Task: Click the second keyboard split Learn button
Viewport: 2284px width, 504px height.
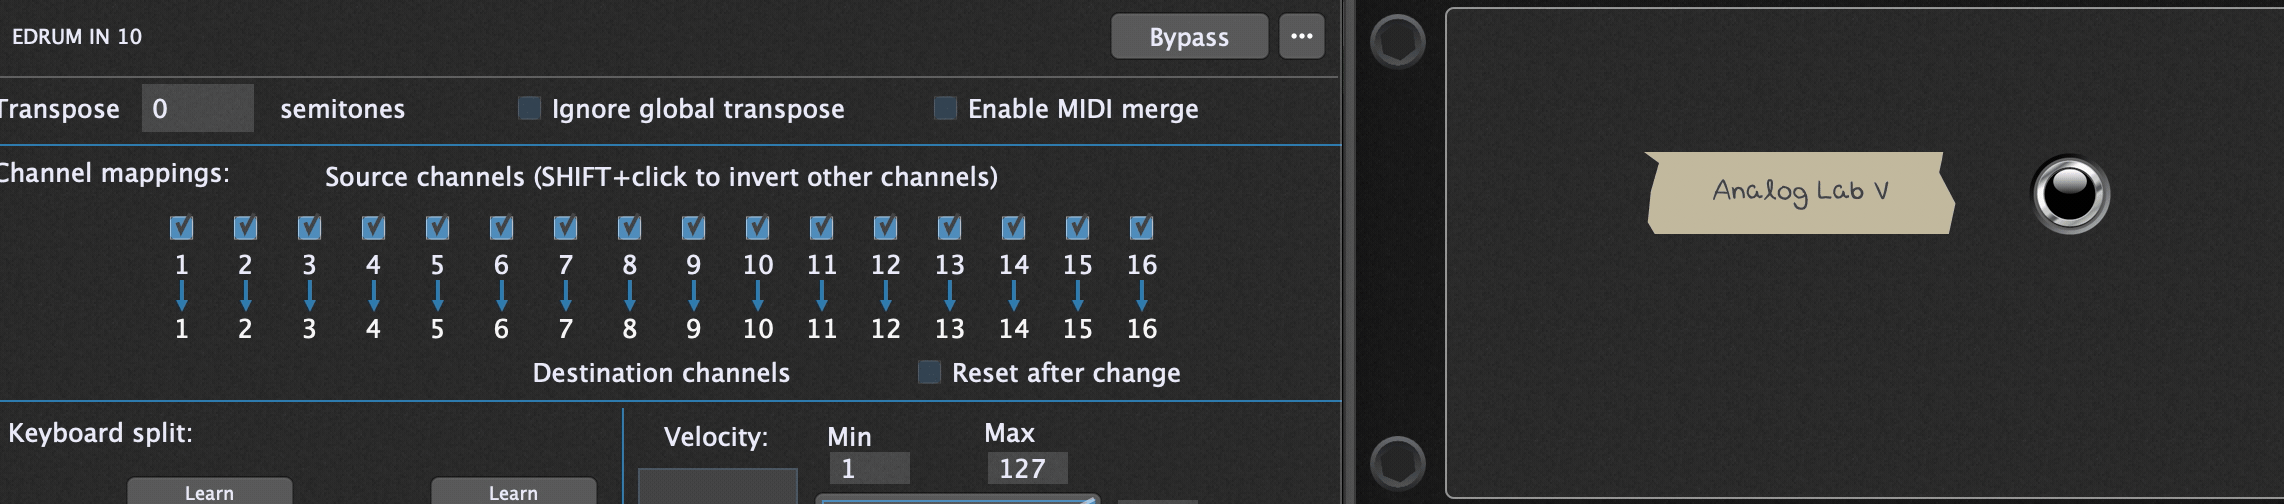Action: (x=513, y=491)
